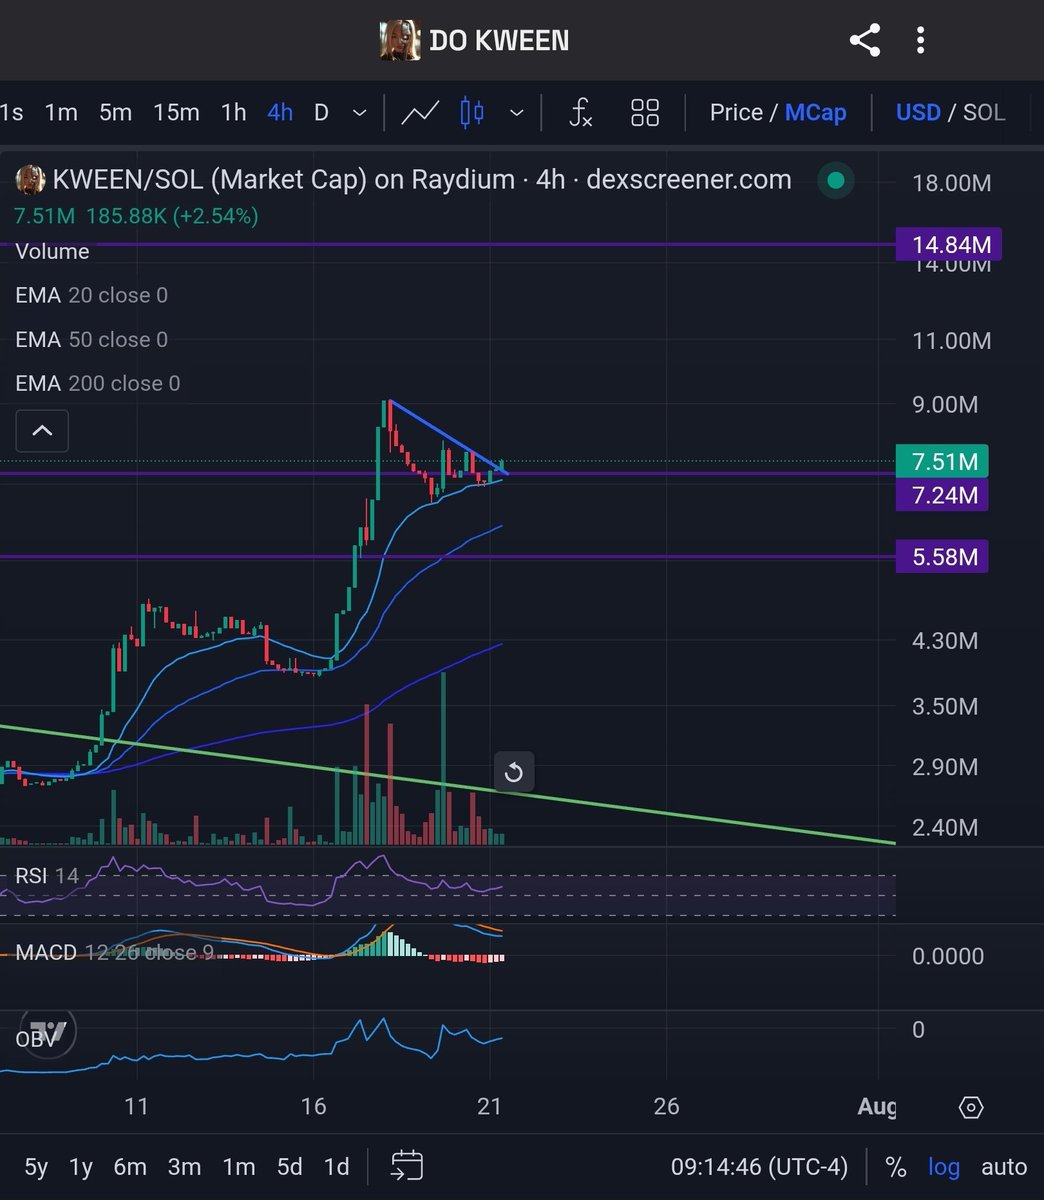Screen dimensions: 1044x1200
Task: Open the chart layout grid icon
Action: [645, 113]
